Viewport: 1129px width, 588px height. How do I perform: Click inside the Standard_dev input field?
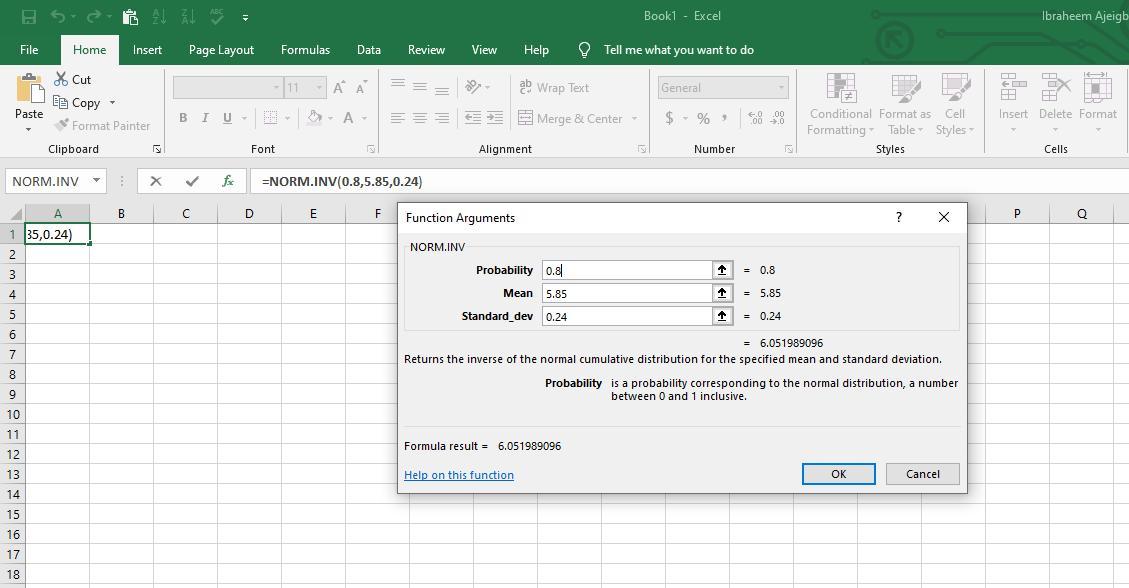click(x=625, y=316)
